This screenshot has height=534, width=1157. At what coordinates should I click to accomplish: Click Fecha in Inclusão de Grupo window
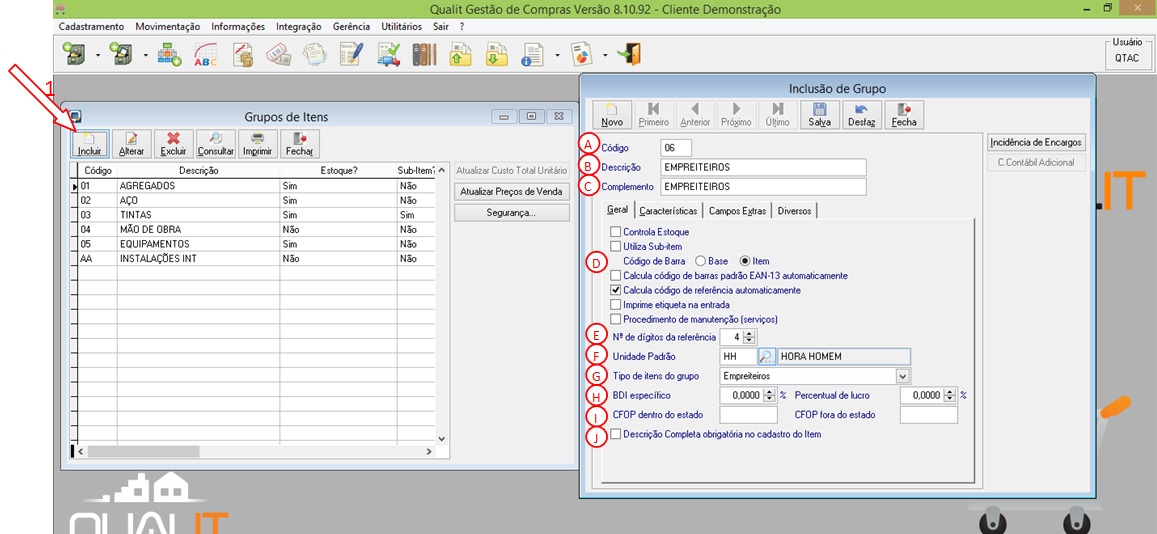click(x=904, y=114)
